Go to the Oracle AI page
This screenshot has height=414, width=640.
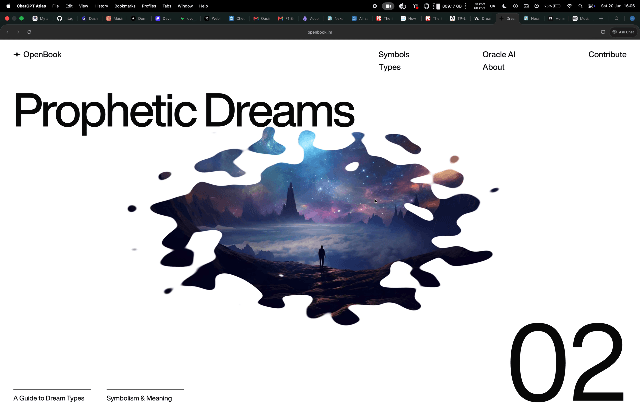click(499, 54)
